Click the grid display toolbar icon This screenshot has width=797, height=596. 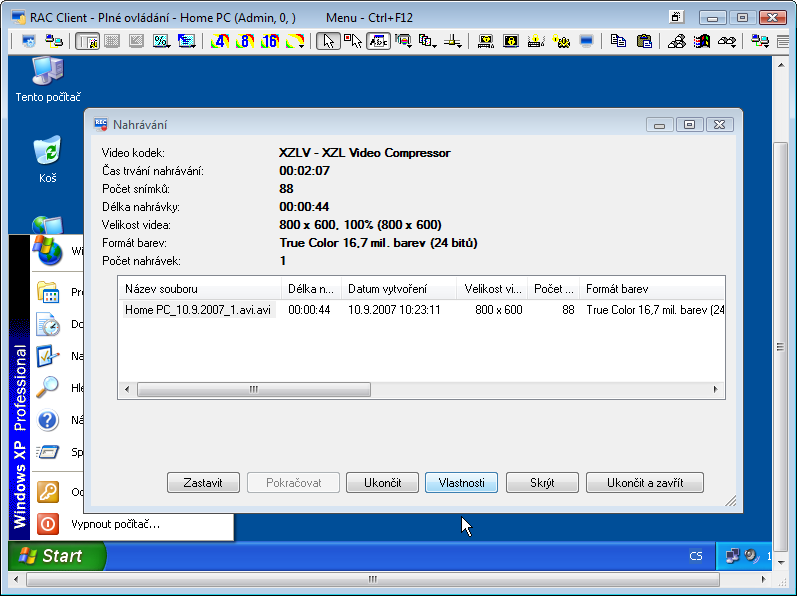point(112,41)
